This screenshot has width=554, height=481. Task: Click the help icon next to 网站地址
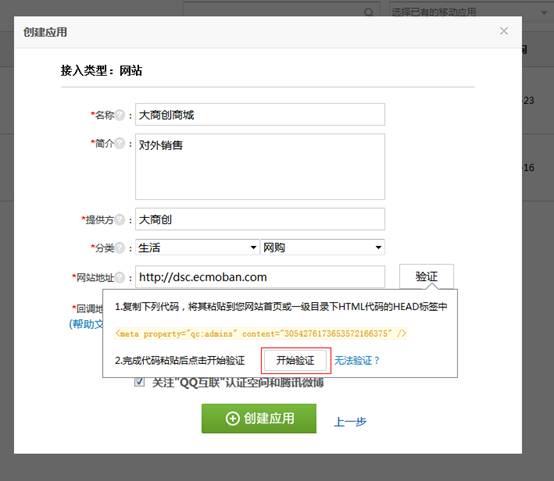(x=120, y=277)
